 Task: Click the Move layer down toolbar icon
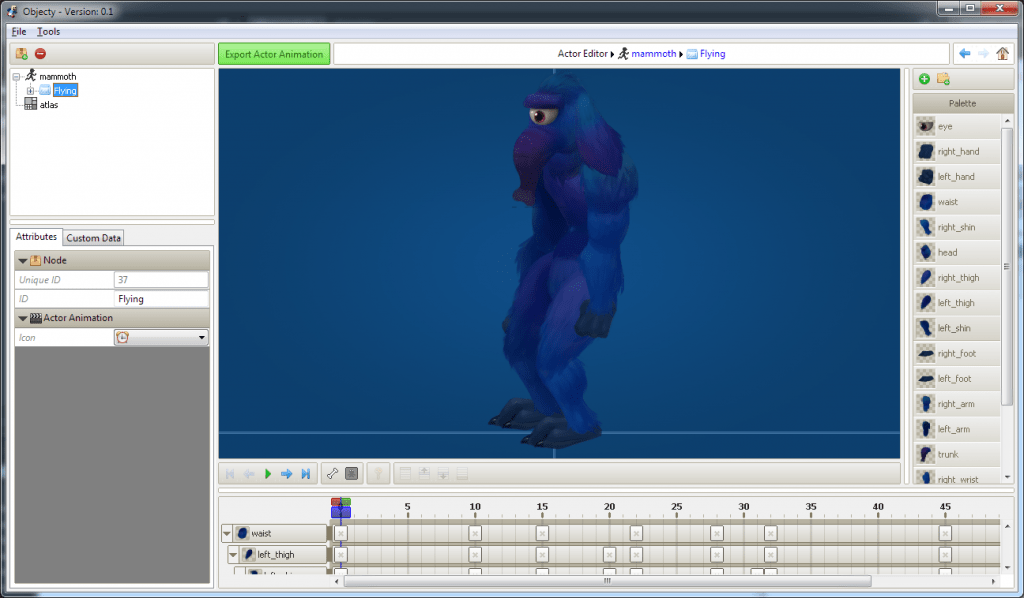click(443, 474)
